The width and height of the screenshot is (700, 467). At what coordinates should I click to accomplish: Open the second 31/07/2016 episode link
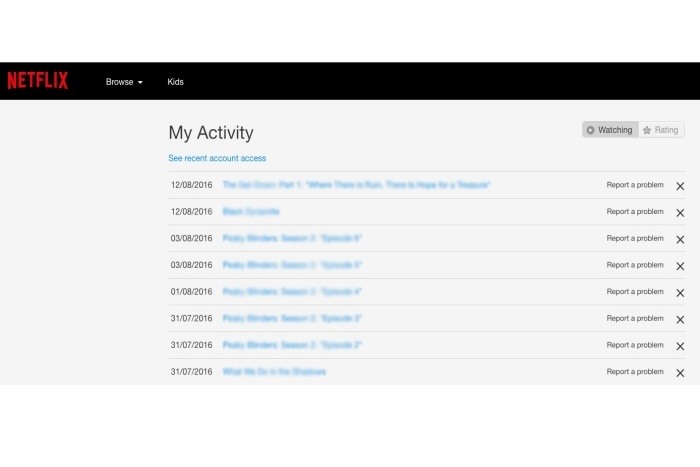click(292, 345)
